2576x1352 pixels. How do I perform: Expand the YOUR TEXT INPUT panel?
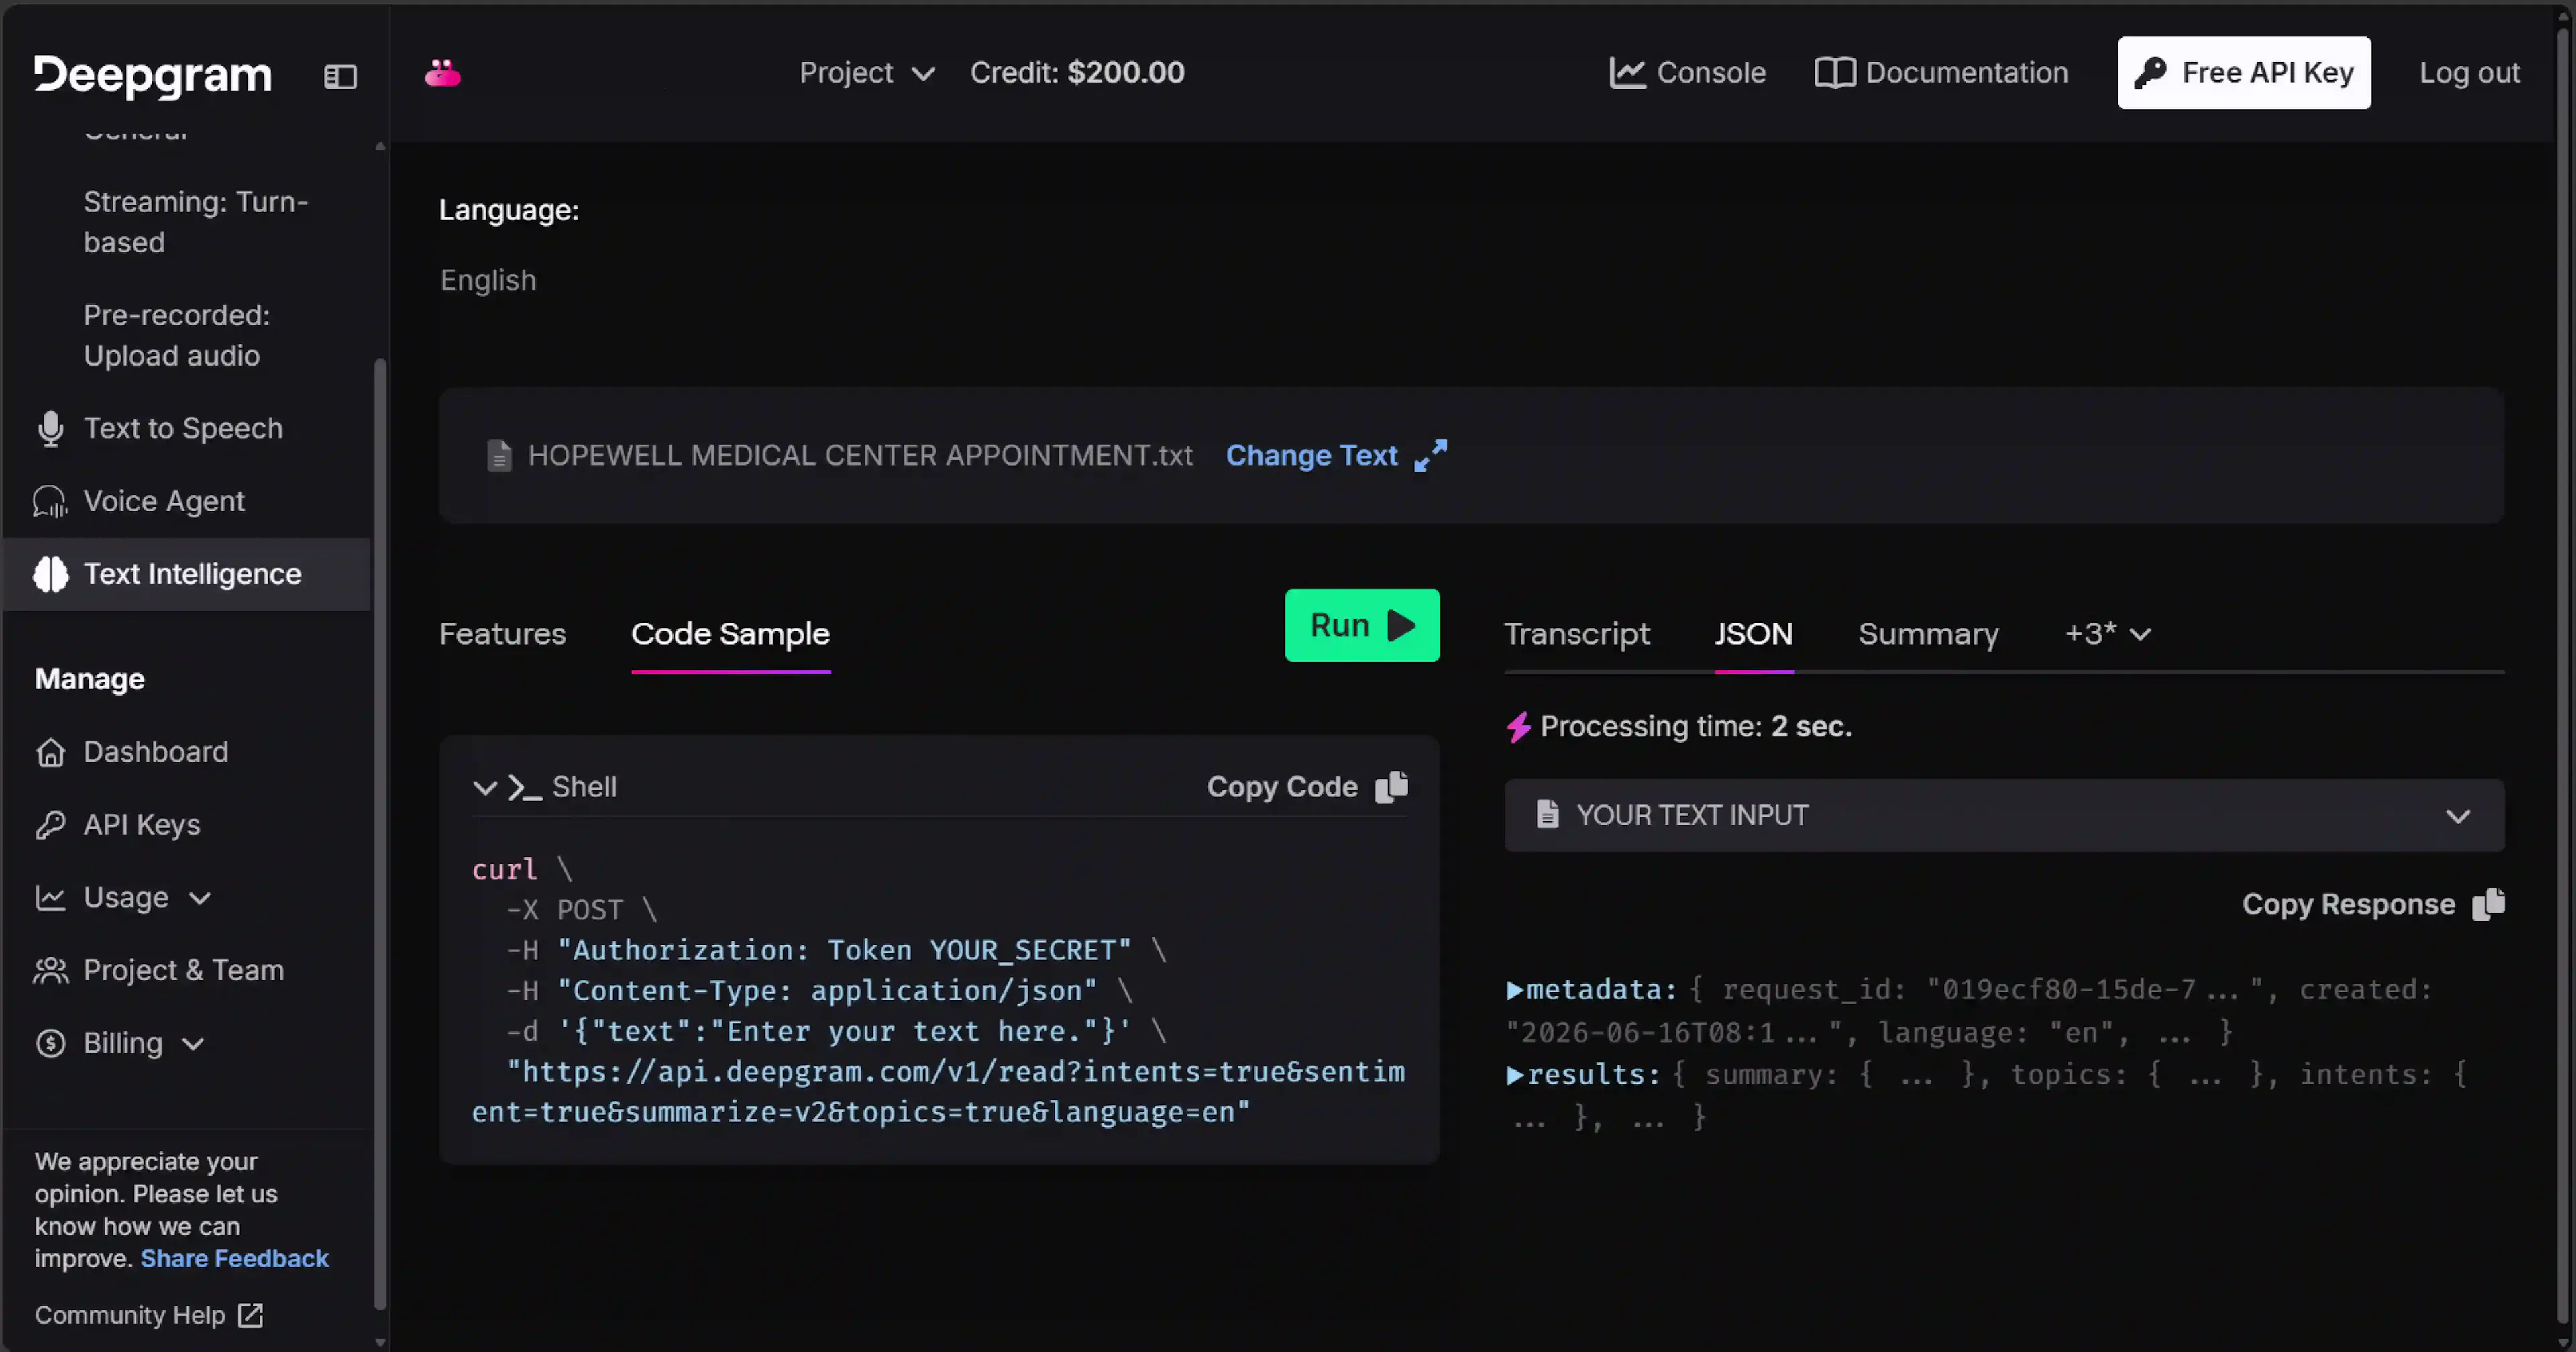2004,816
